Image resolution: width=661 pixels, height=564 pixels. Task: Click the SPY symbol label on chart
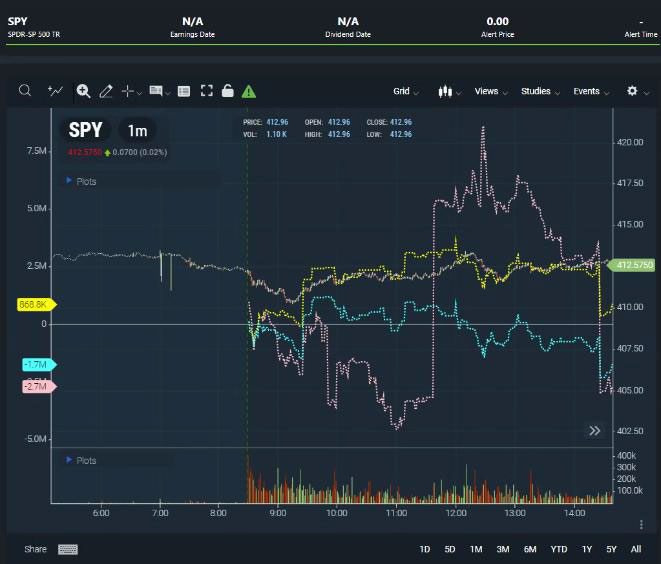(86, 130)
